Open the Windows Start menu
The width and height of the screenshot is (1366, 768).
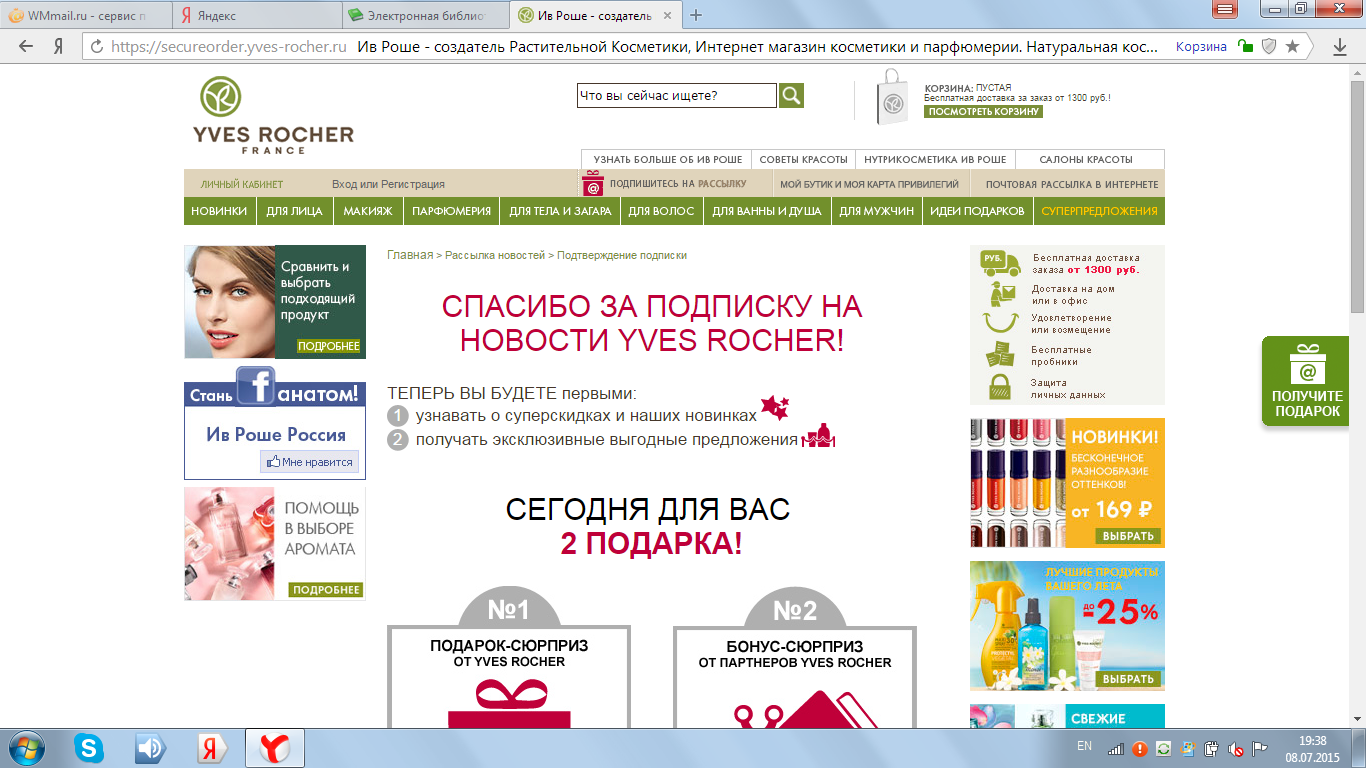click(x=27, y=748)
